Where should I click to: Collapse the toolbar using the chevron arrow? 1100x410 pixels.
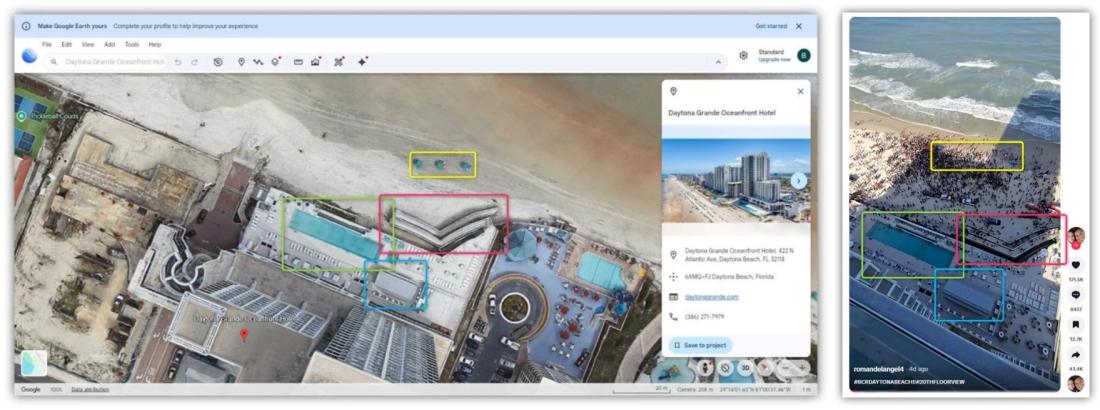pos(717,62)
